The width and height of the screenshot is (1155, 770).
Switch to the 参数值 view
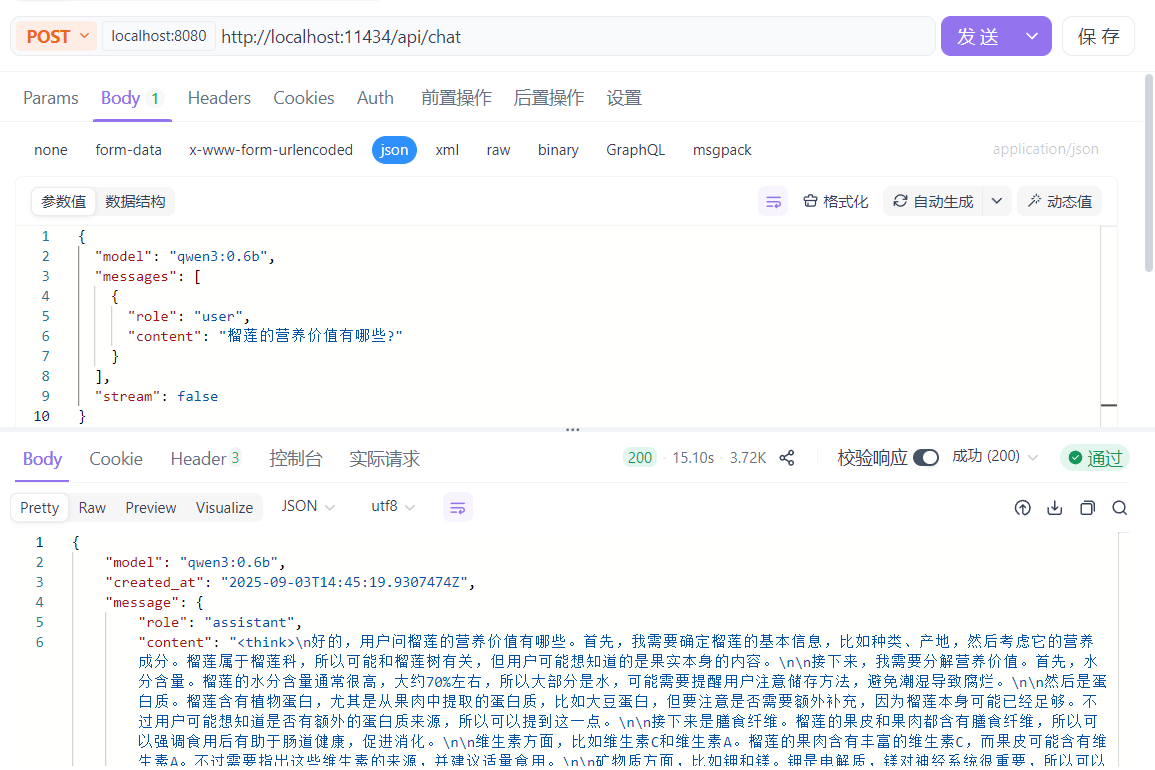(64, 202)
